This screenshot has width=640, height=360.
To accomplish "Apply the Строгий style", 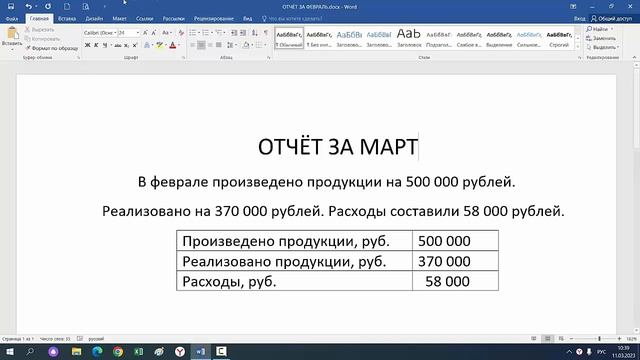I will pyautogui.click(x=559, y=38).
